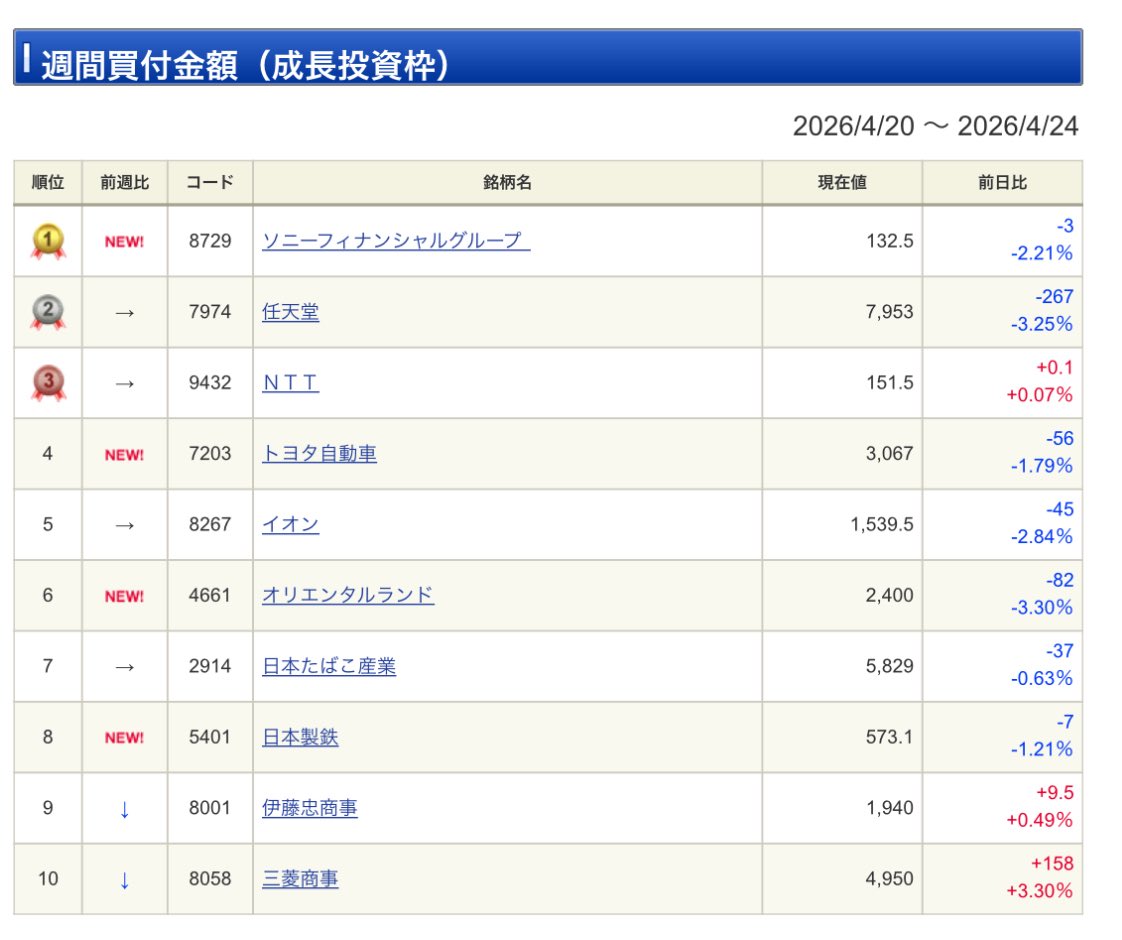The image size is (1122, 940).
Task: Click the gold first-place medal icon
Action: (x=48, y=241)
